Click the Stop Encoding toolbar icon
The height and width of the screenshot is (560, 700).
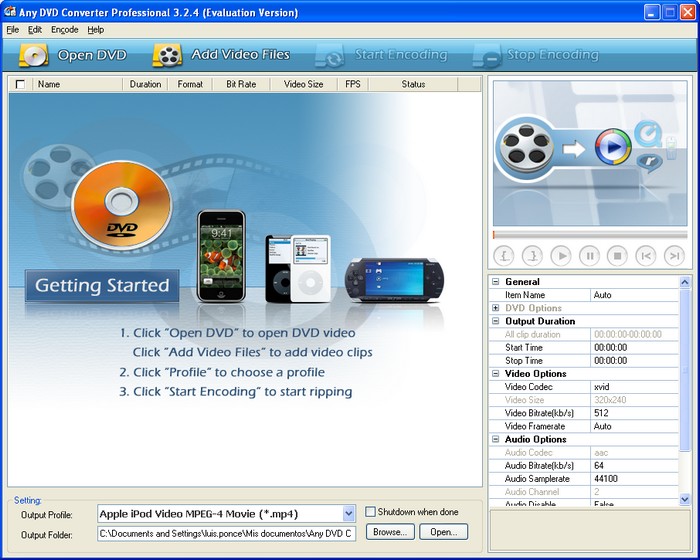(487, 56)
